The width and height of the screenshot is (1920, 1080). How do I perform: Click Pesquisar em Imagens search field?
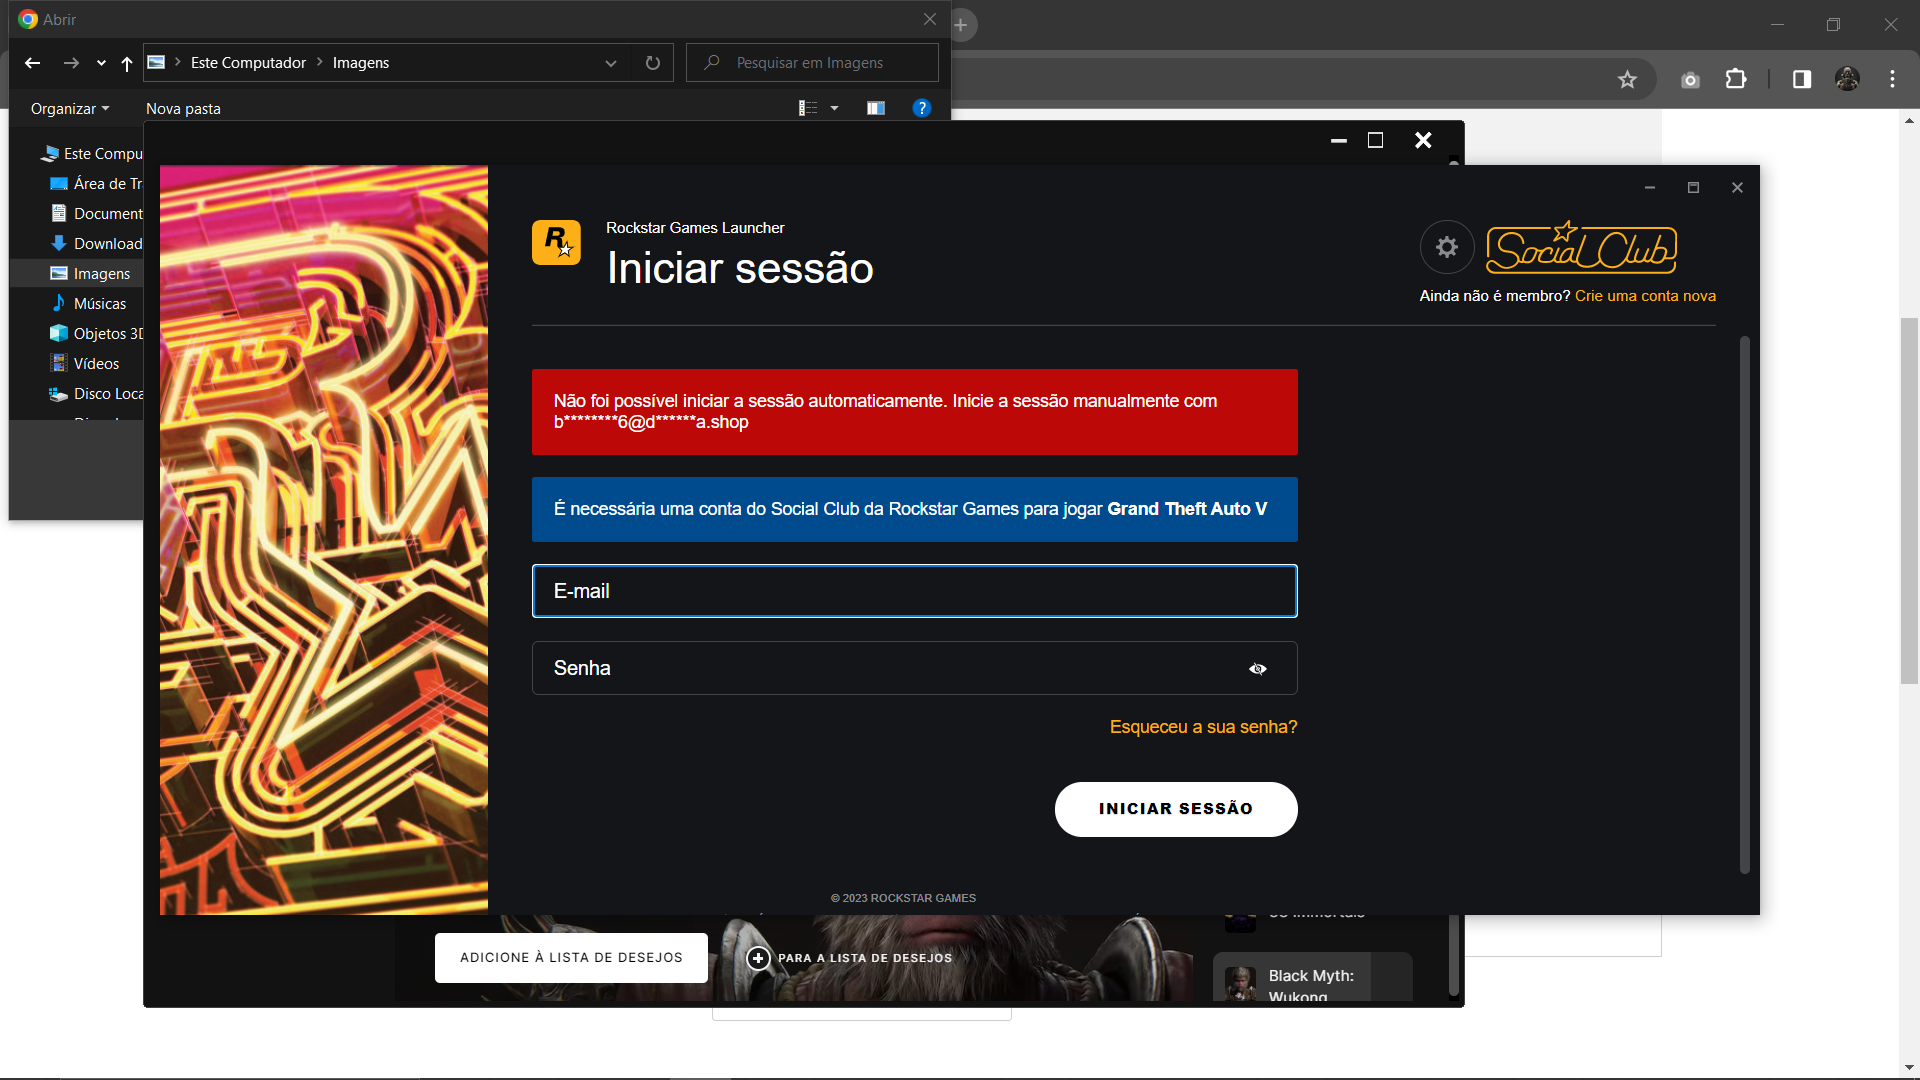pos(812,62)
